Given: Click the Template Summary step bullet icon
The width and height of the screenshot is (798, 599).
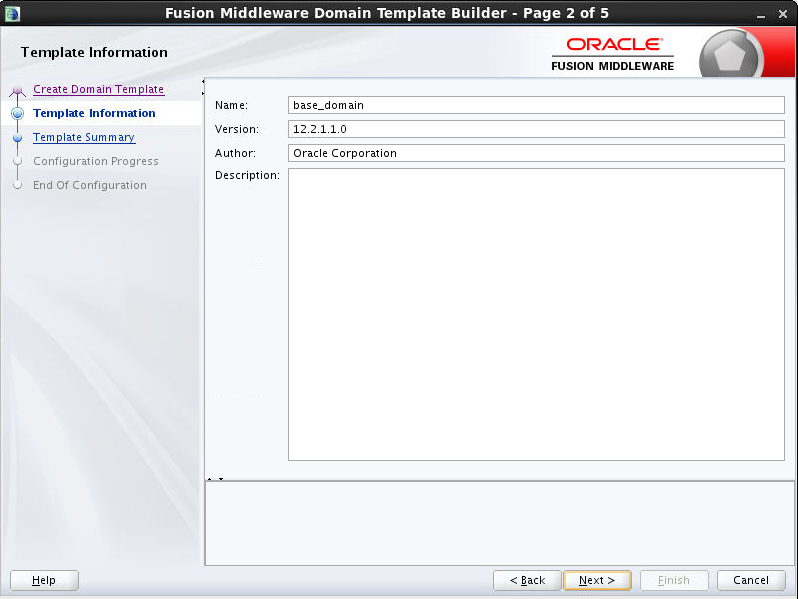Looking at the screenshot, I should pyautogui.click(x=17, y=137).
